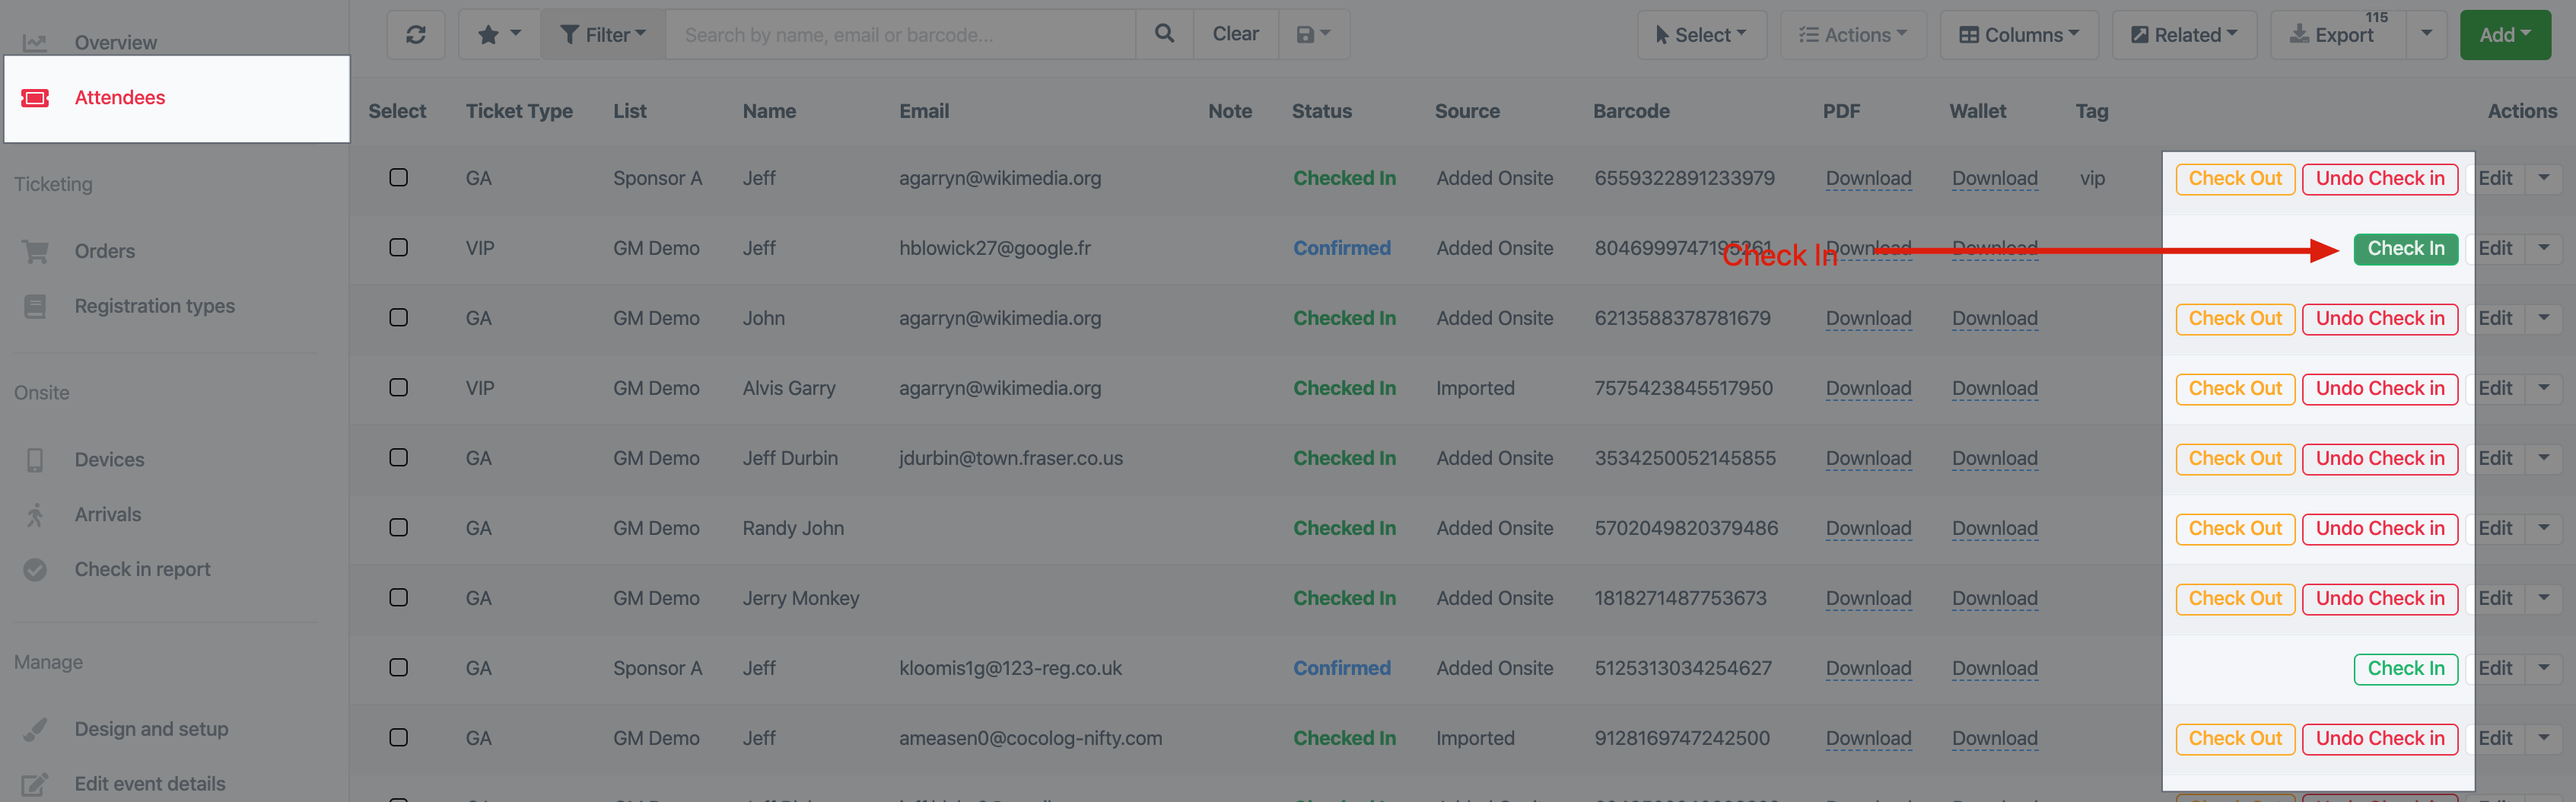This screenshot has height=802, width=2576.
Task: Download Wallet pass for Alvis Garry
Action: pyautogui.click(x=1994, y=389)
